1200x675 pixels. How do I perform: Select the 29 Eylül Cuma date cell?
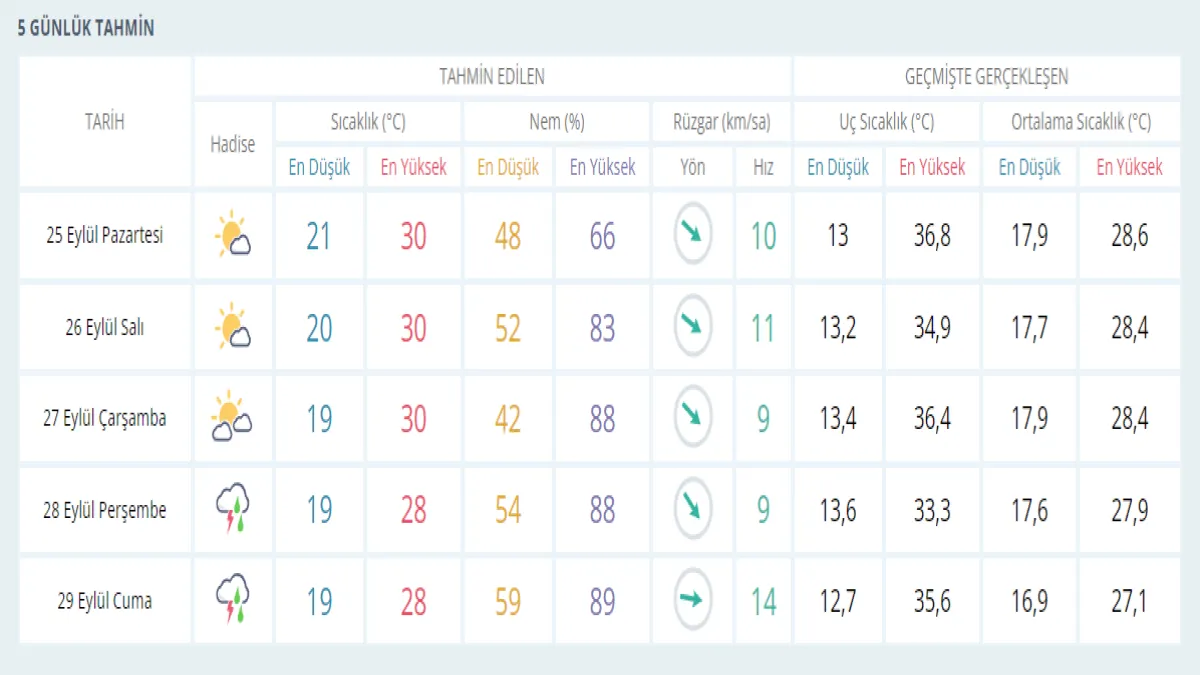point(105,601)
